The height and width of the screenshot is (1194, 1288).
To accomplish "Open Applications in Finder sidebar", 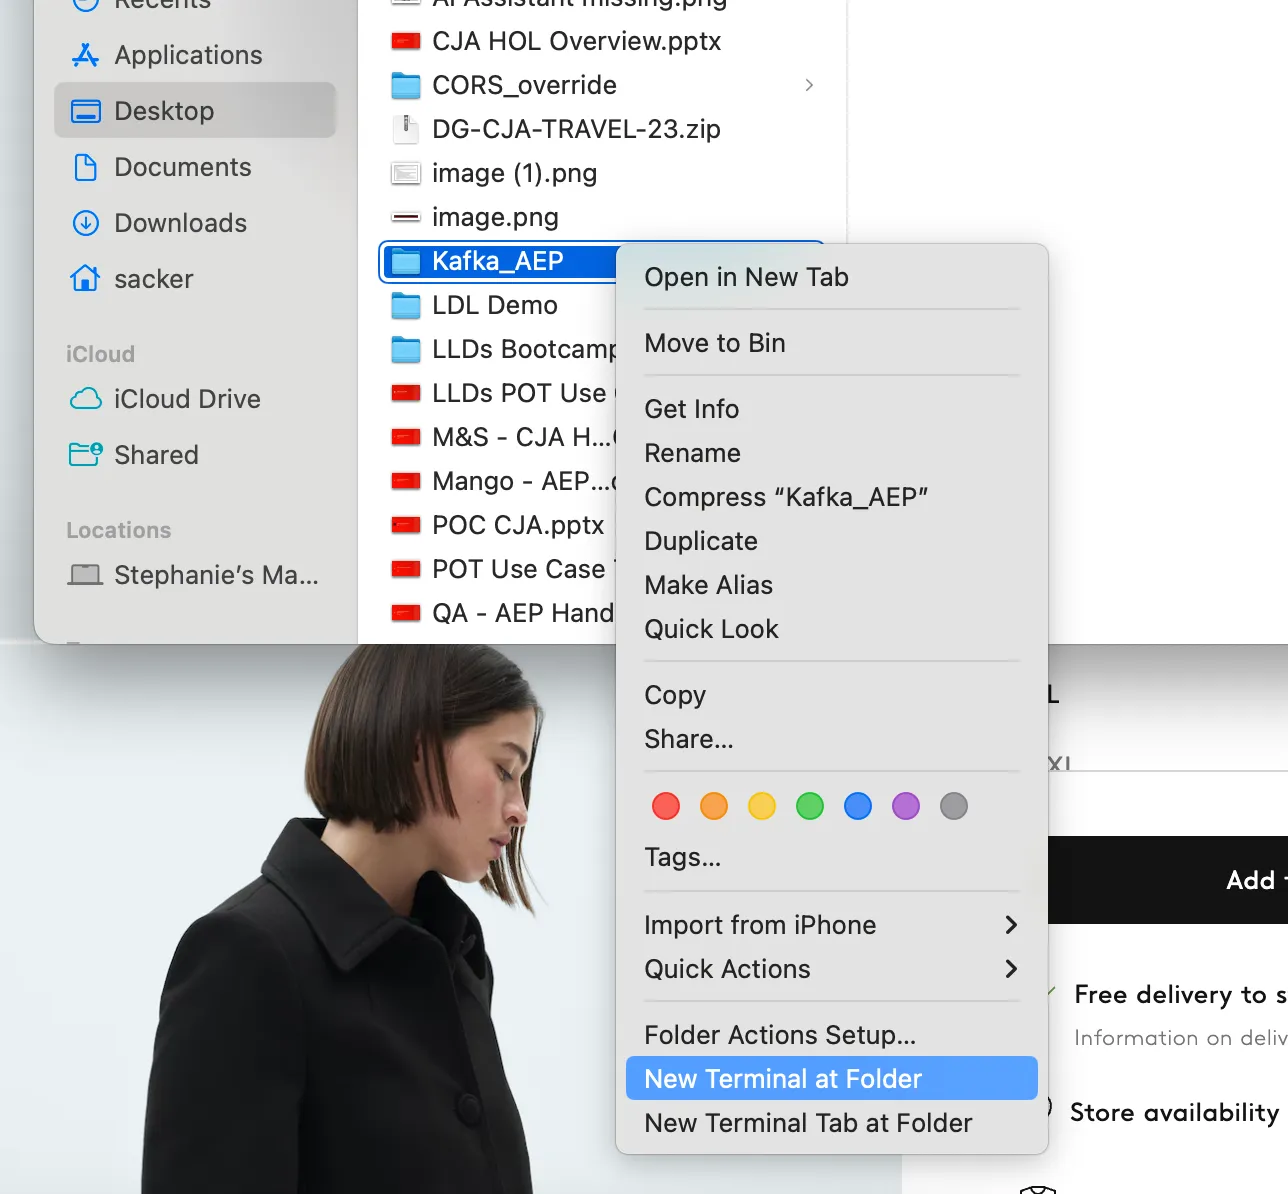I will pyautogui.click(x=188, y=55).
